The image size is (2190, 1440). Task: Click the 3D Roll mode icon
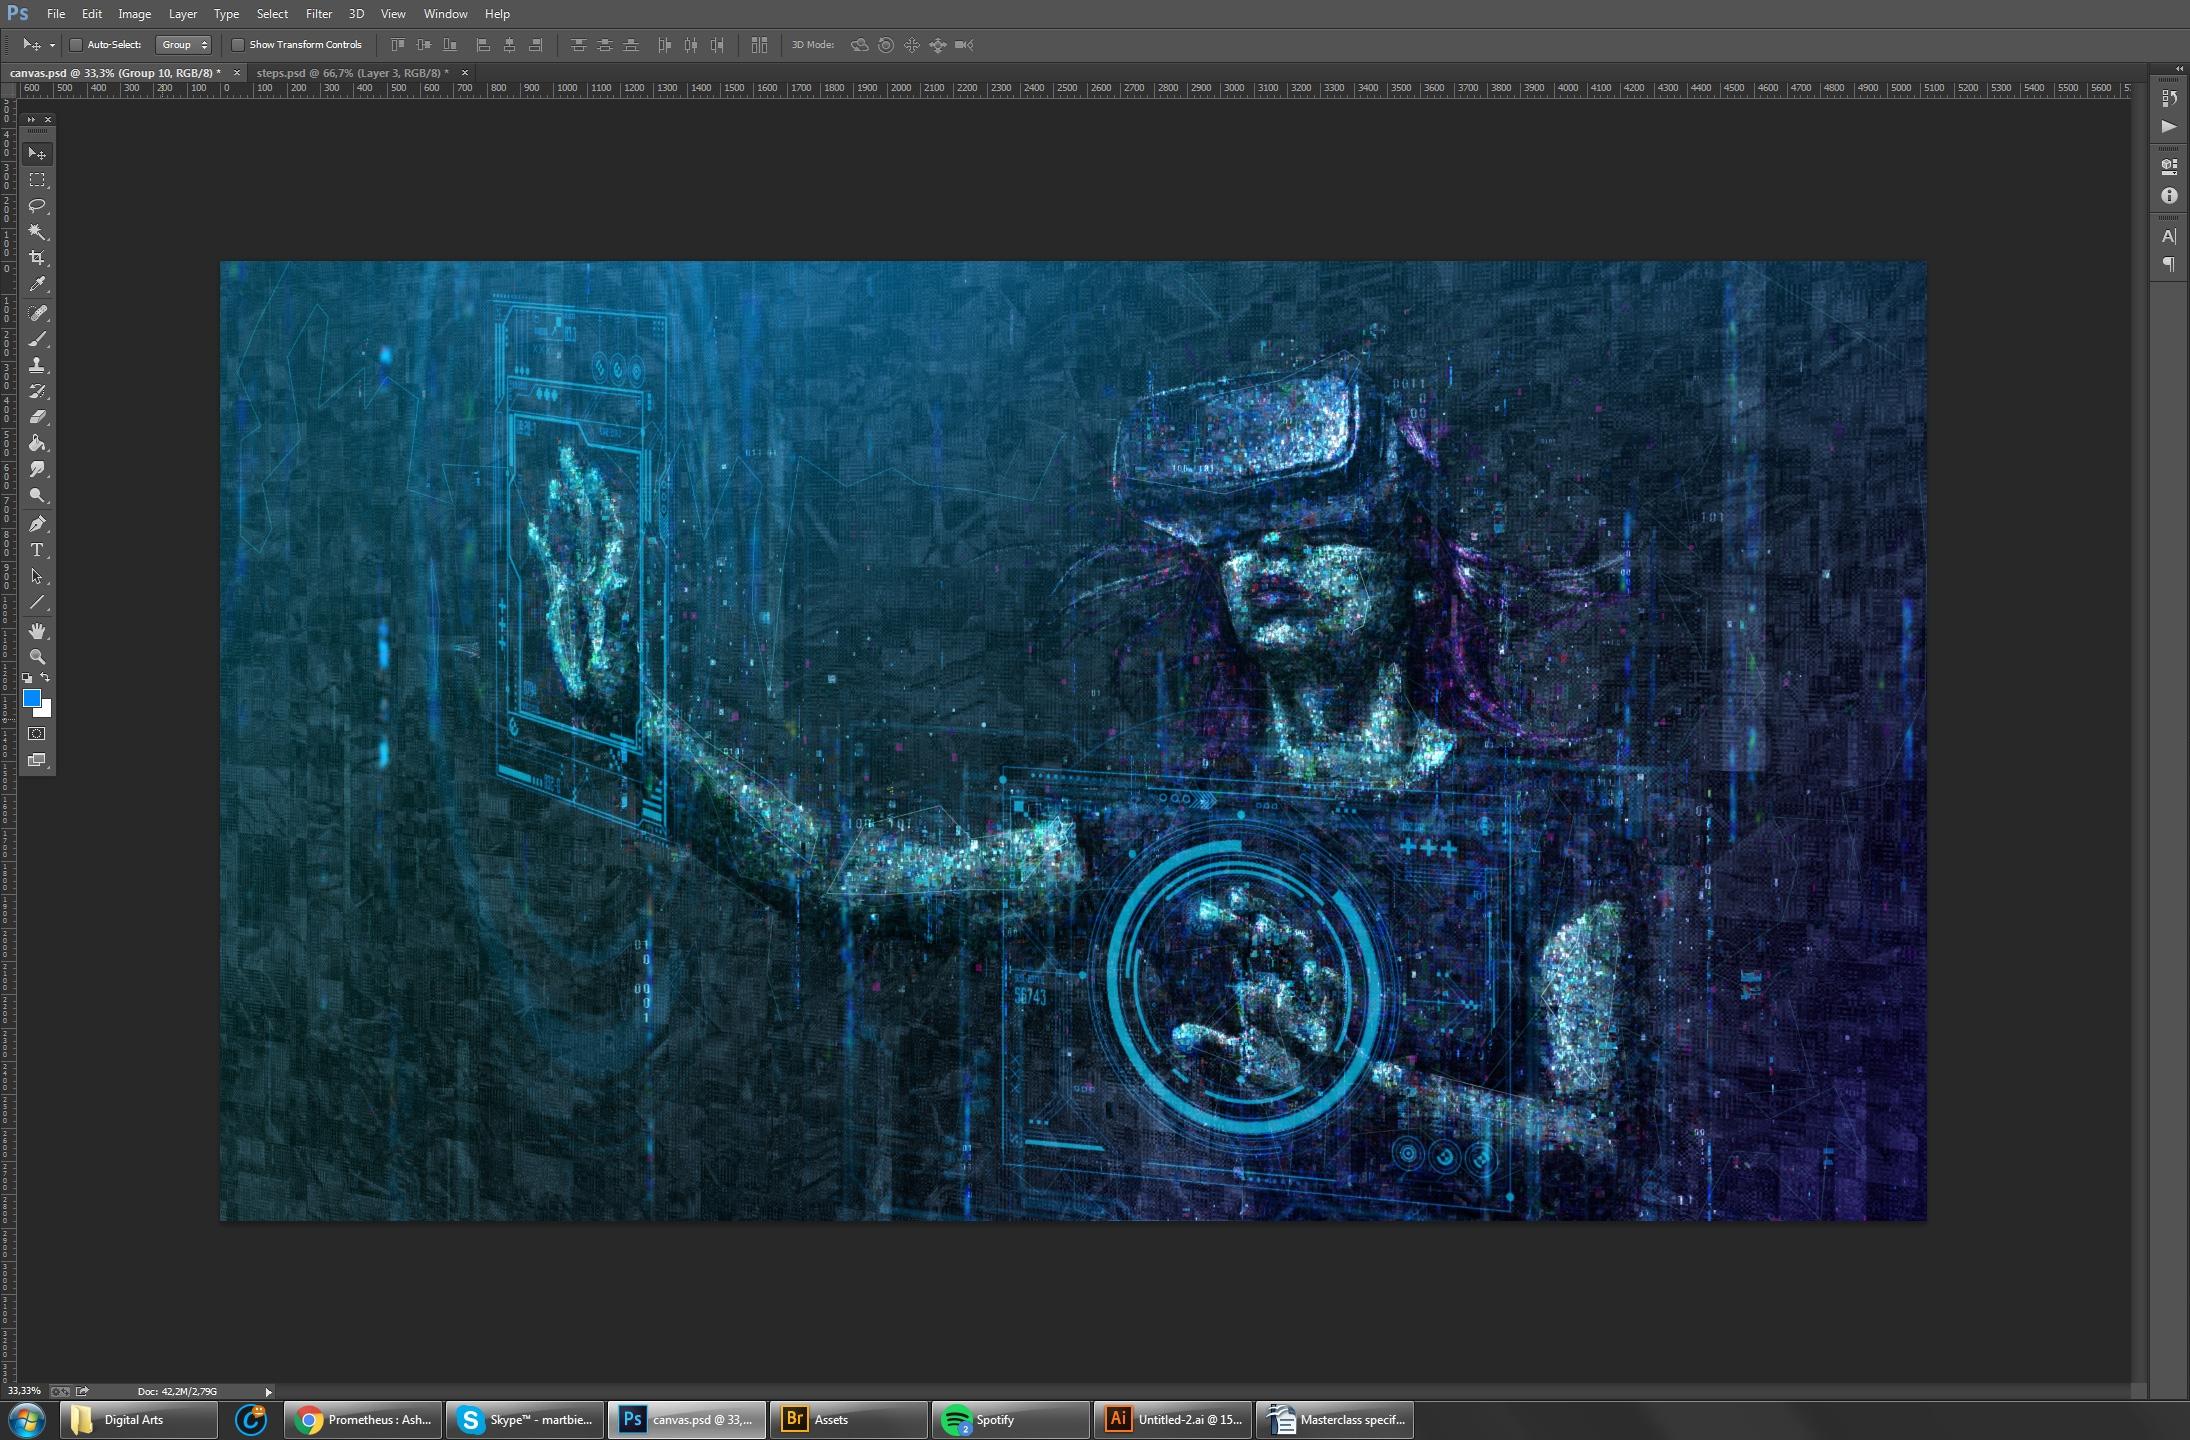click(x=886, y=45)
